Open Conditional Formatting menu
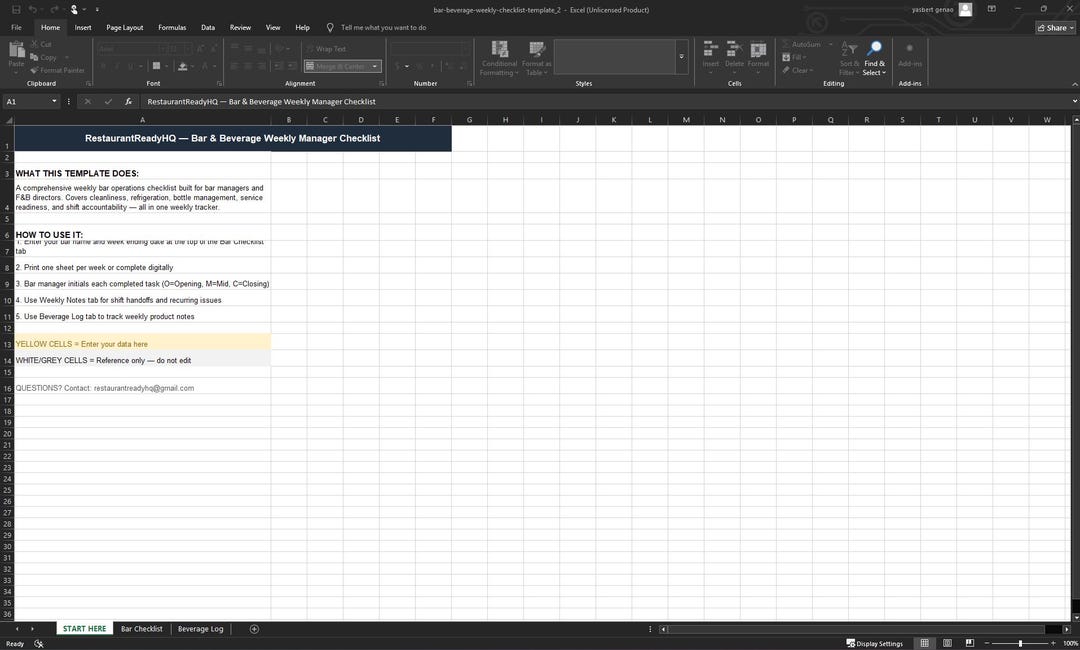Viewport: 1080px width, 650px height. (499, 58)
